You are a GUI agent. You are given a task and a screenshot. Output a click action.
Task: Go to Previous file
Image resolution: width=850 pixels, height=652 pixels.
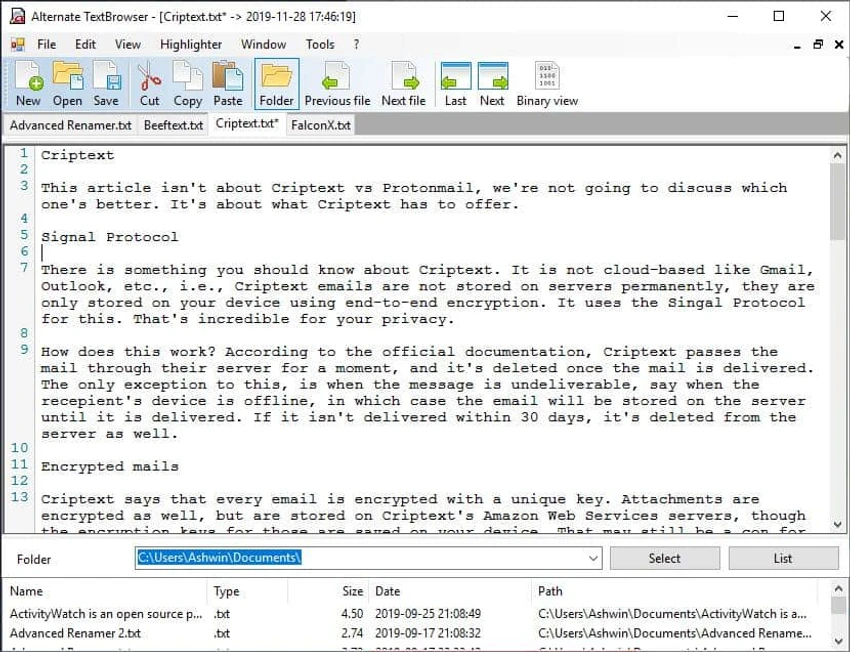pyautogui.click(x=337, y=83)
